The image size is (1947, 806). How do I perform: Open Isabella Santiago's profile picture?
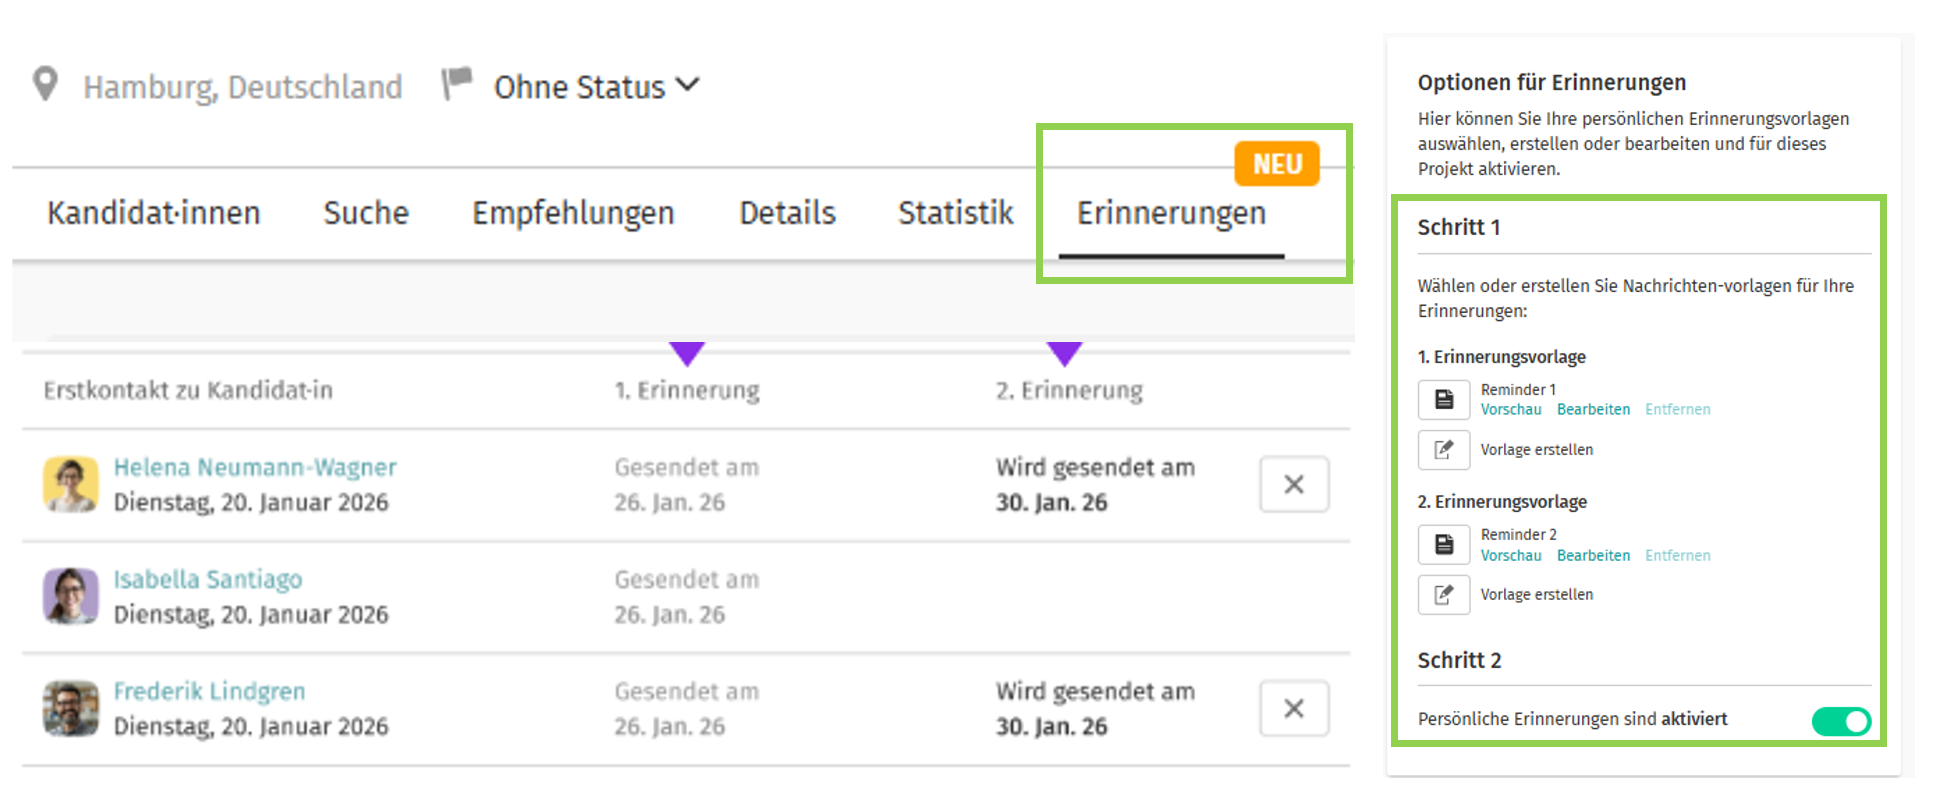coord(71,596)
